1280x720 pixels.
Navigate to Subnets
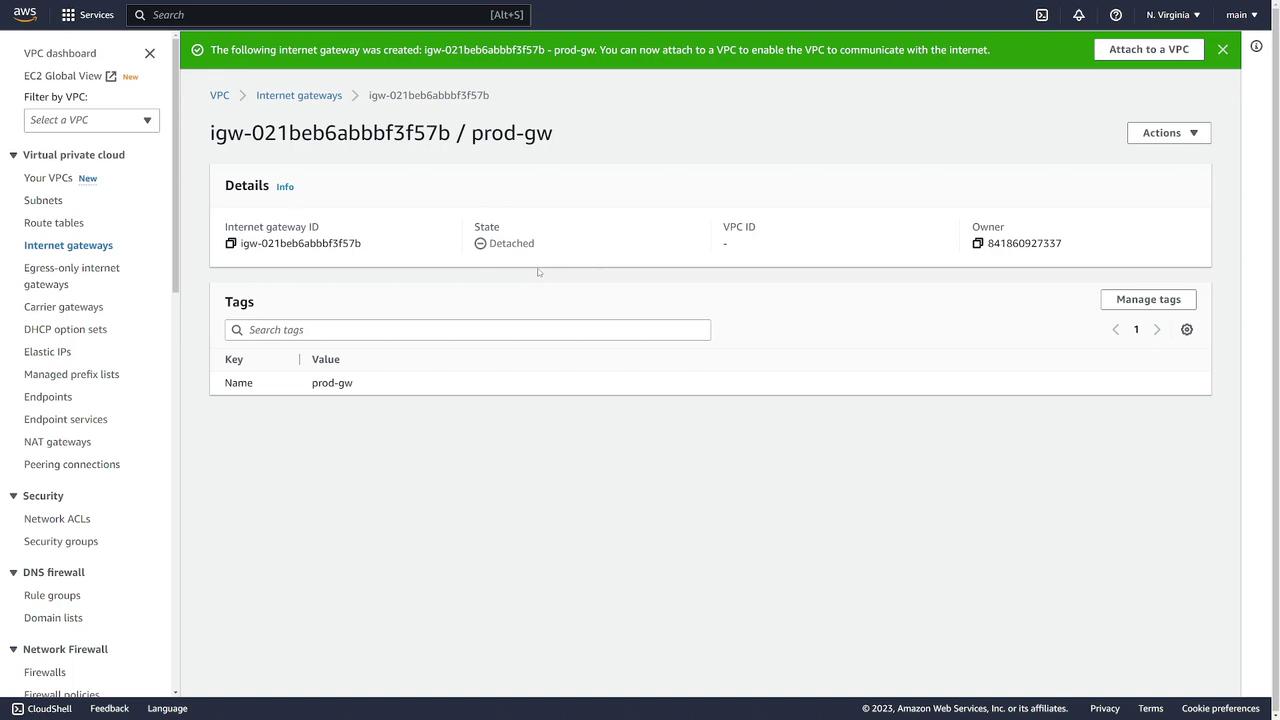click(x=43, y=200)
